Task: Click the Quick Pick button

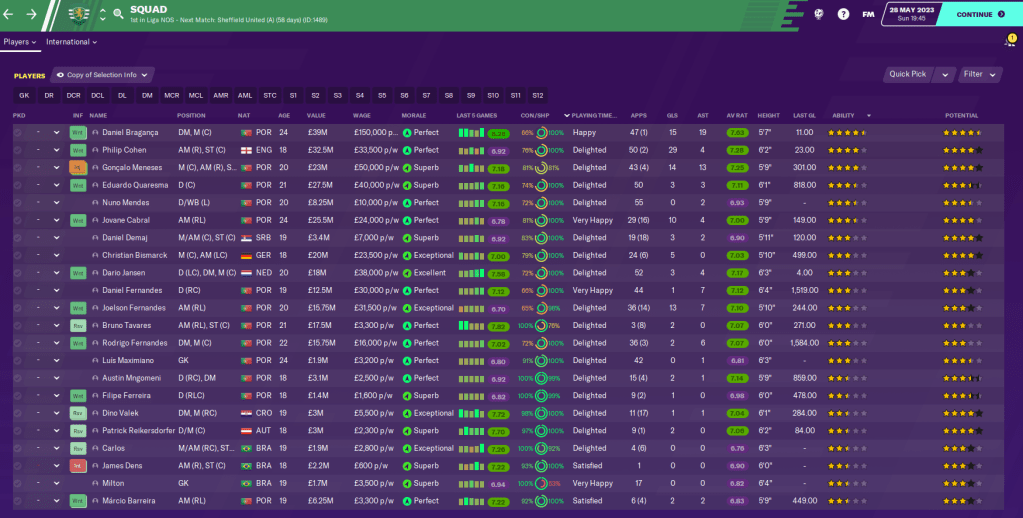Action: tap(915, 74)
